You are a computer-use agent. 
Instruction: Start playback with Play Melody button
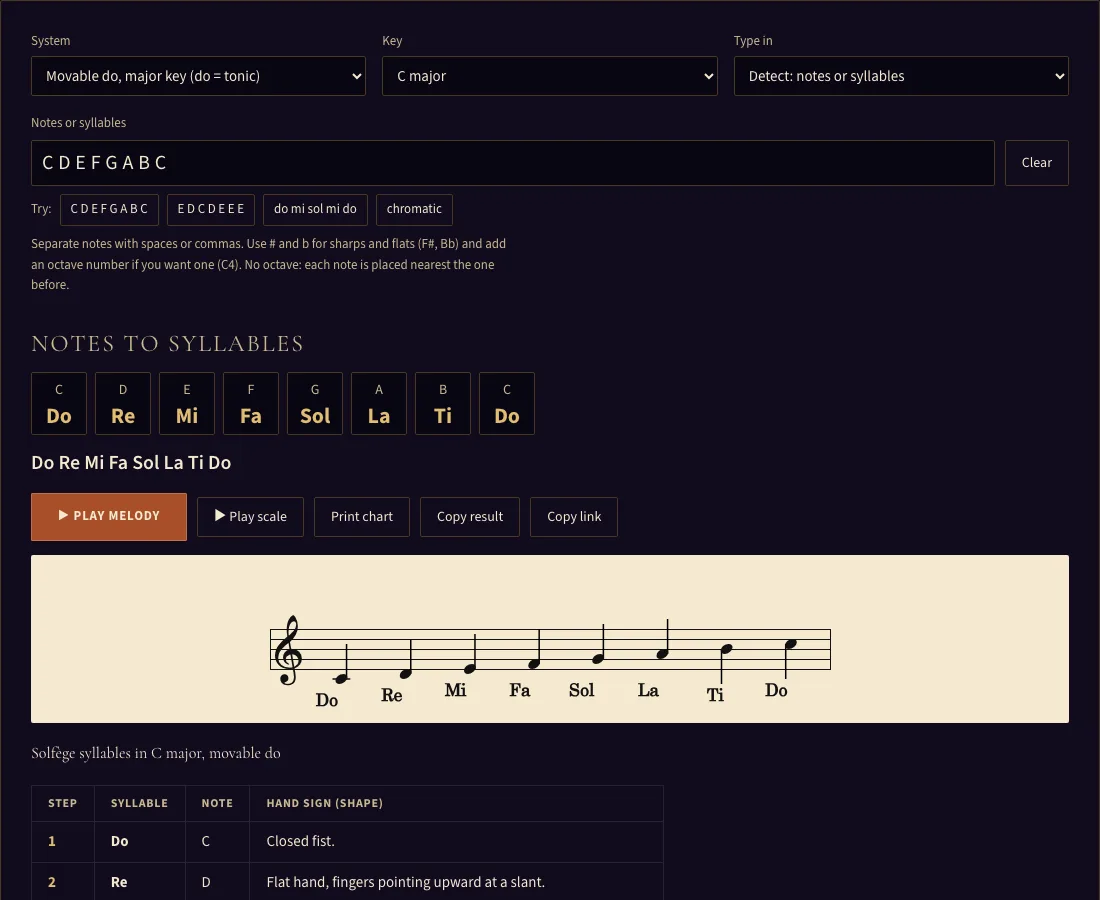tap(109, 516)
